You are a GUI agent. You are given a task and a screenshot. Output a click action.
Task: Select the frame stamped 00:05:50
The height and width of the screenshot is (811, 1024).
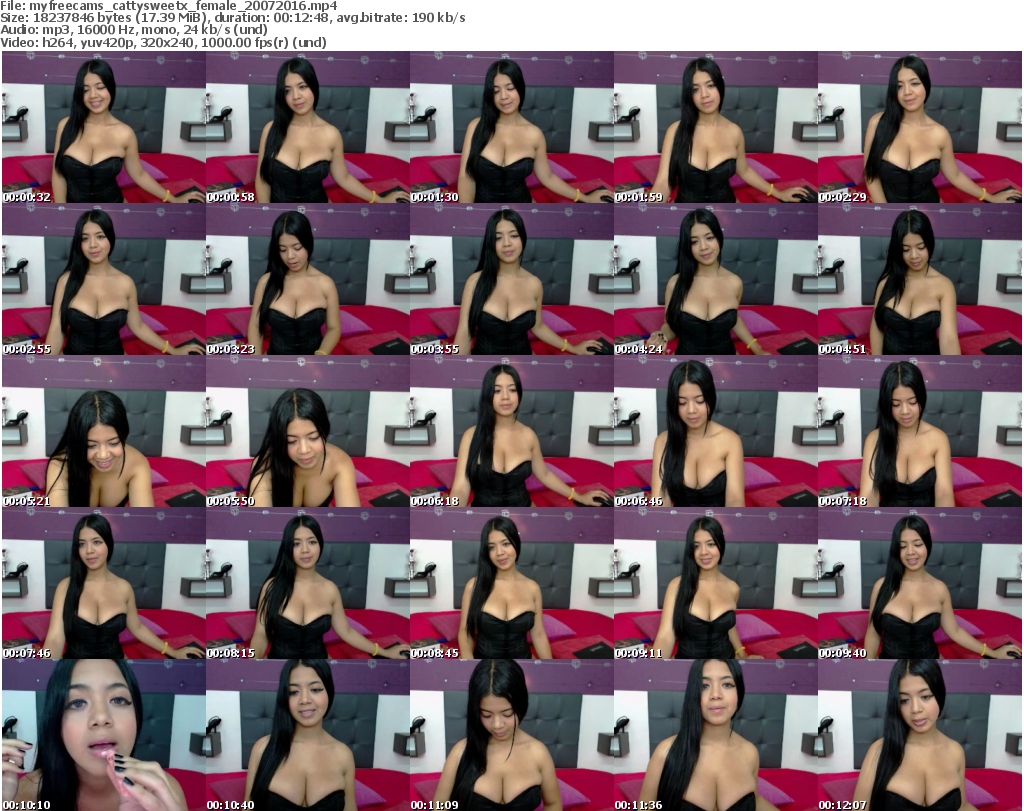pyautogui.click(x=308, y=432)
